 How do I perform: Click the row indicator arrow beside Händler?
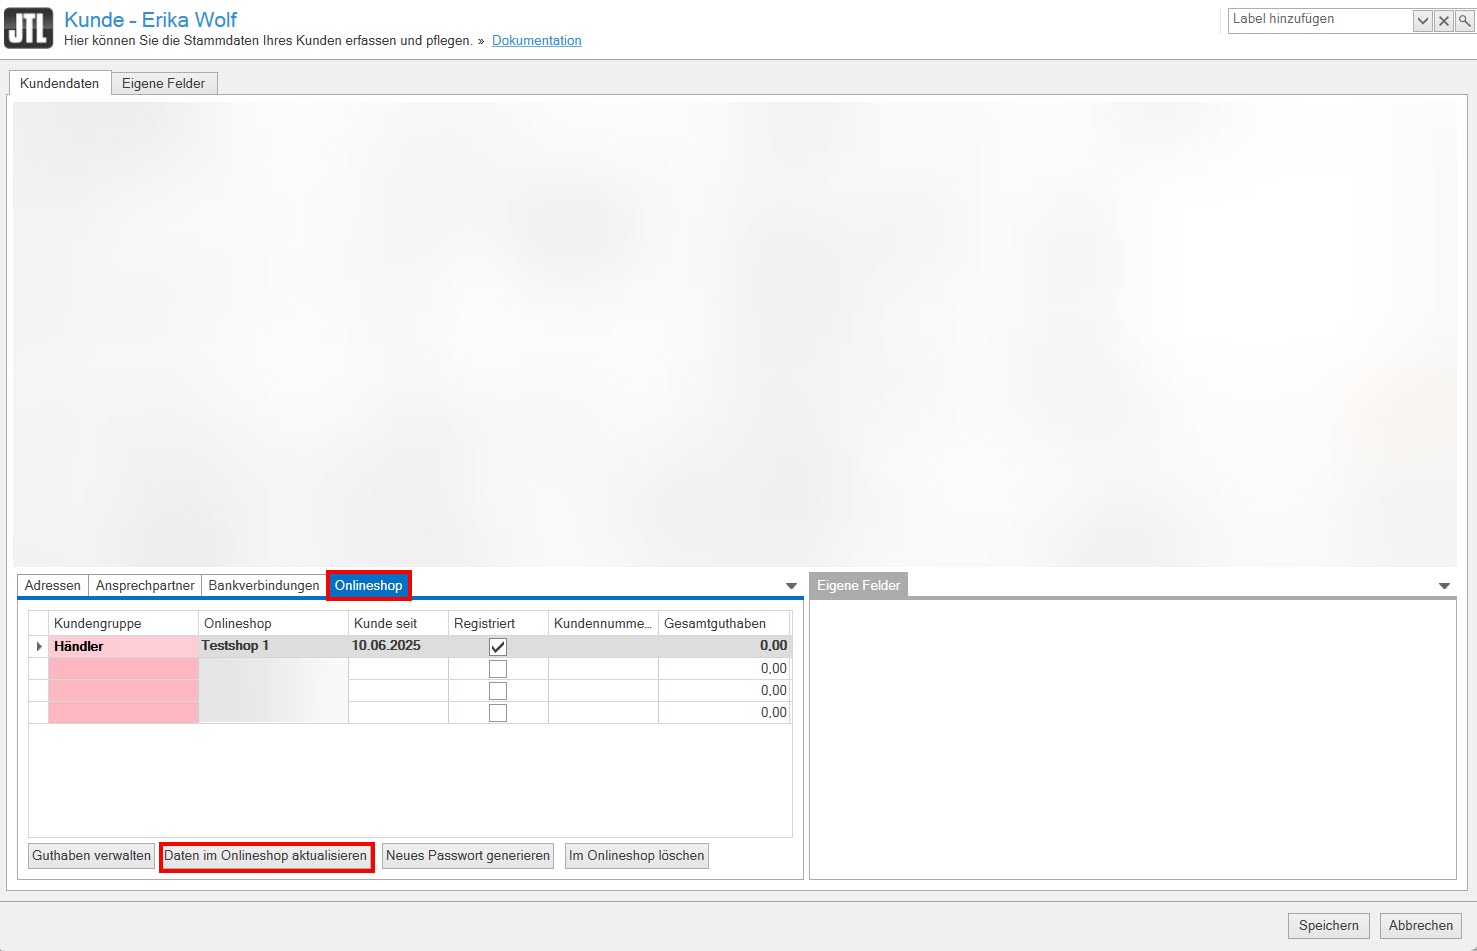[39, 647]
